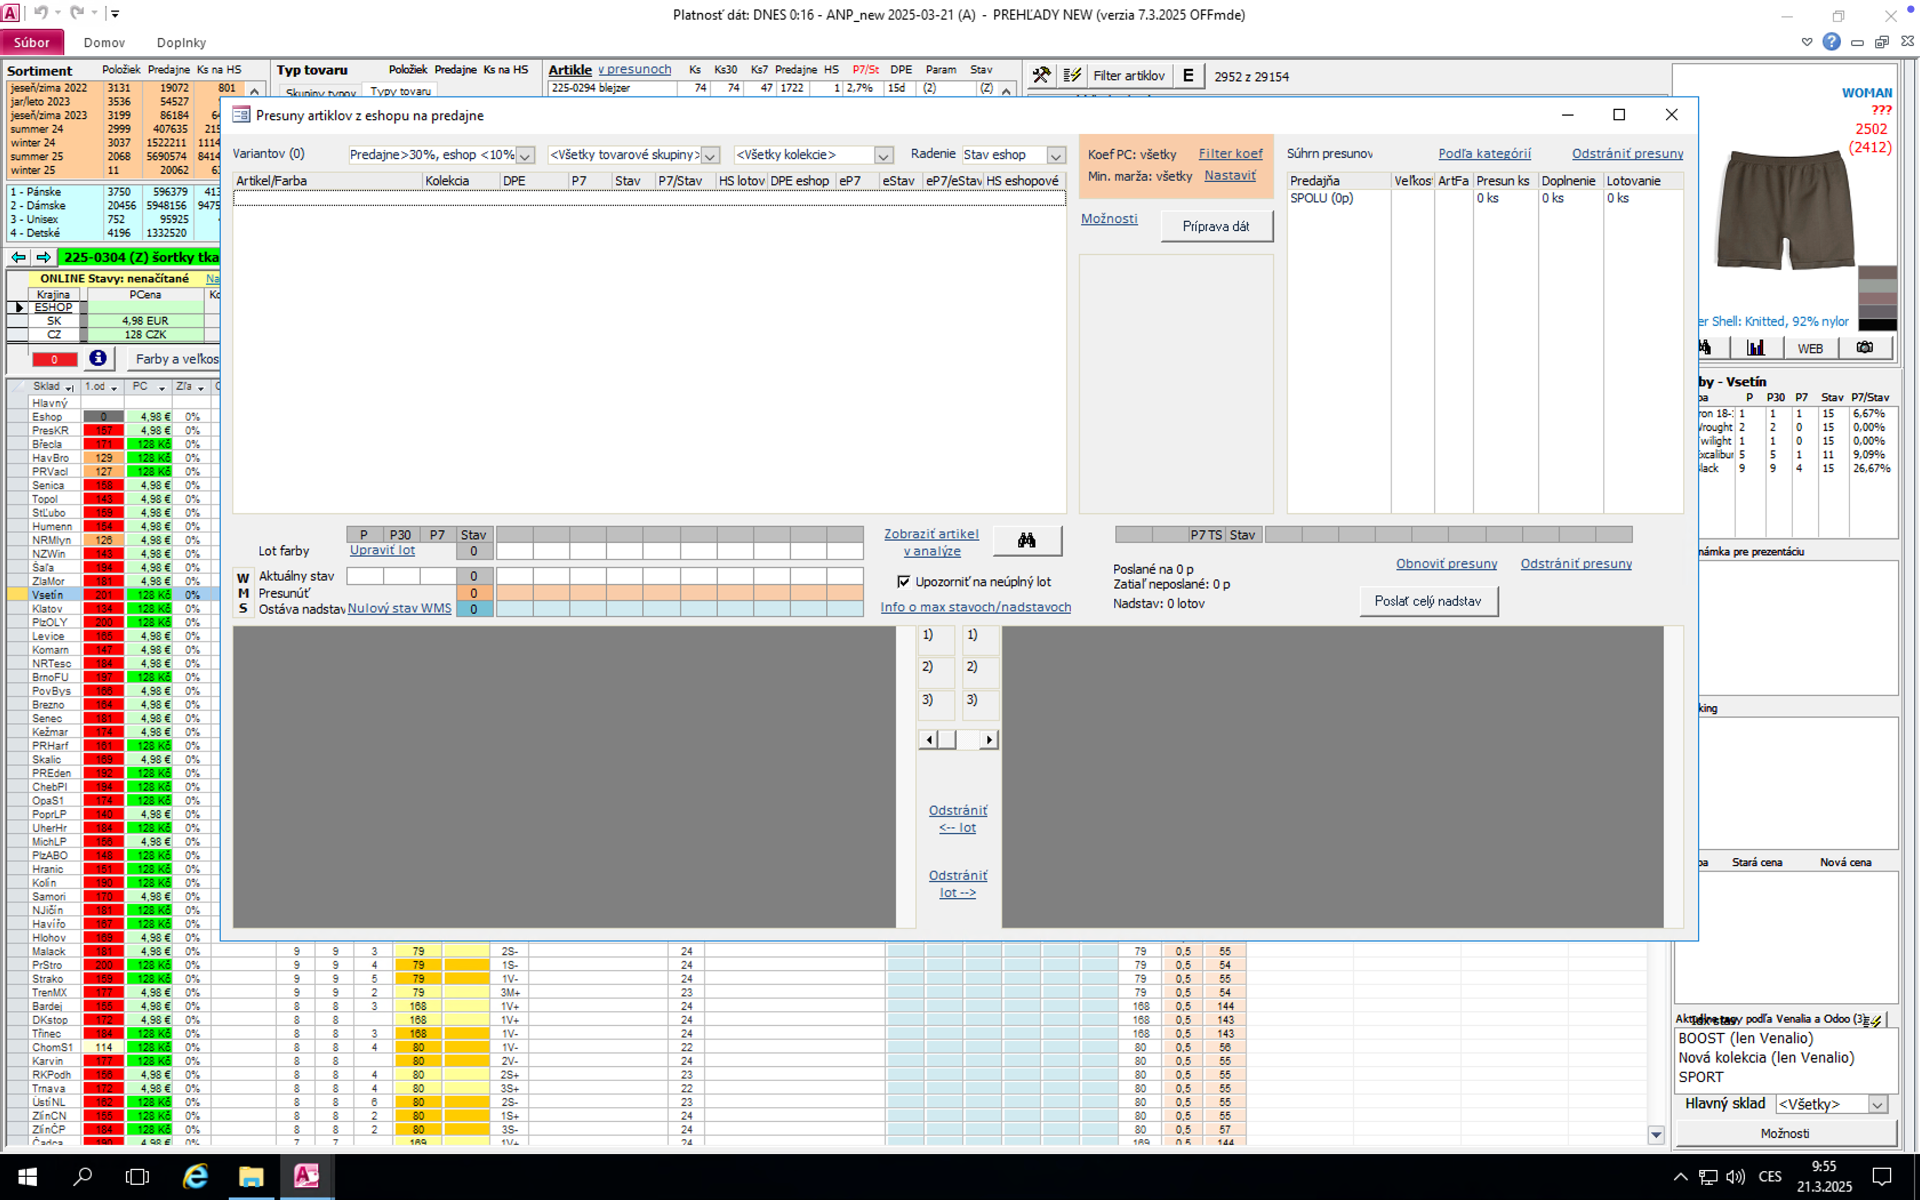
Task: Click the binoculars search button
Action: 1026,541
